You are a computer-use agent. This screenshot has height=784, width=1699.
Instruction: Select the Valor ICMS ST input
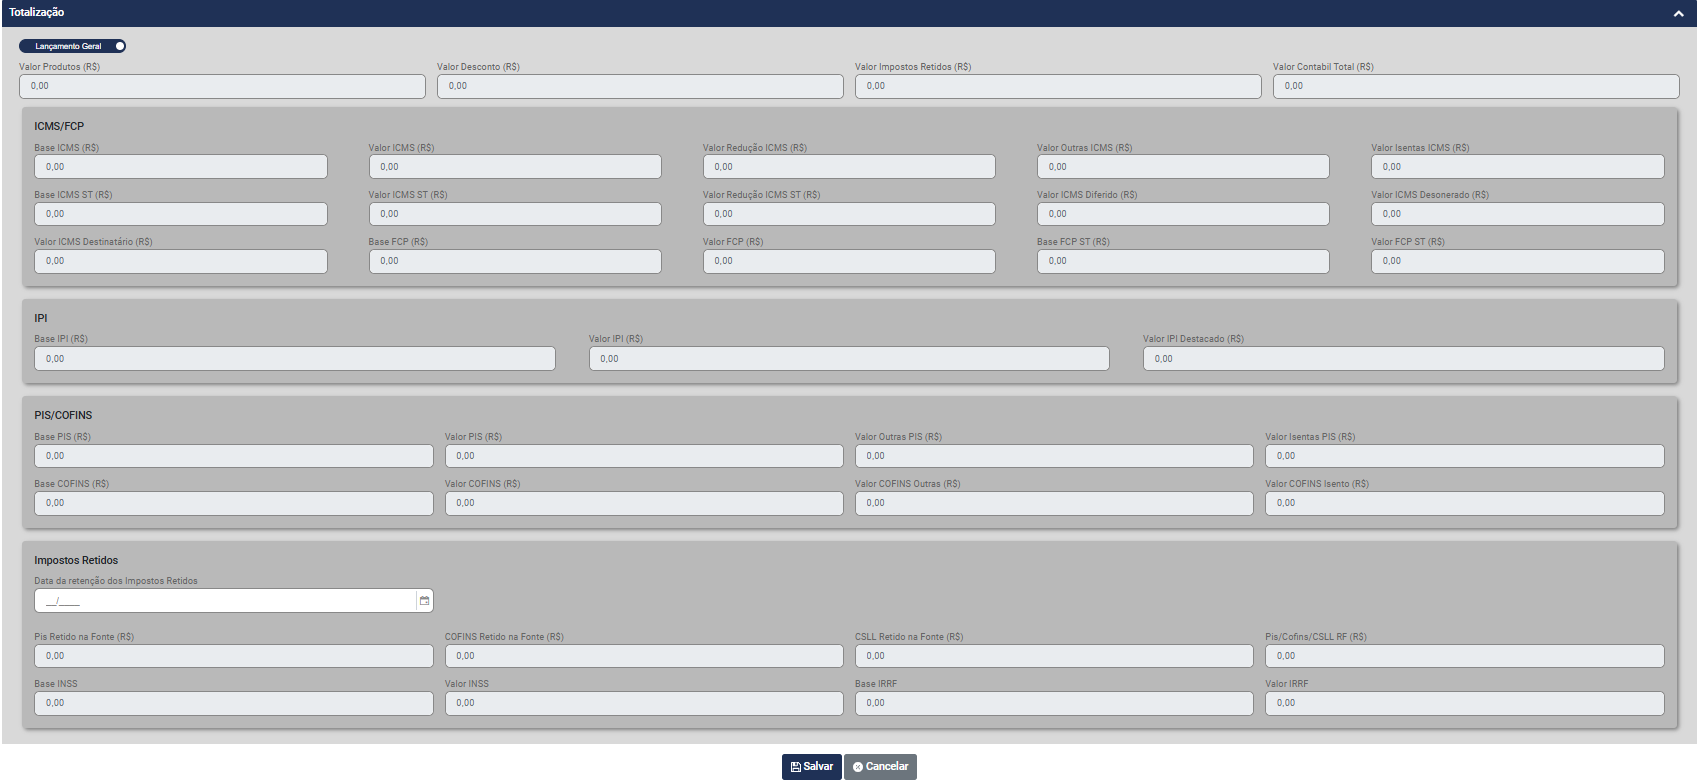click(x=515, y=214)
